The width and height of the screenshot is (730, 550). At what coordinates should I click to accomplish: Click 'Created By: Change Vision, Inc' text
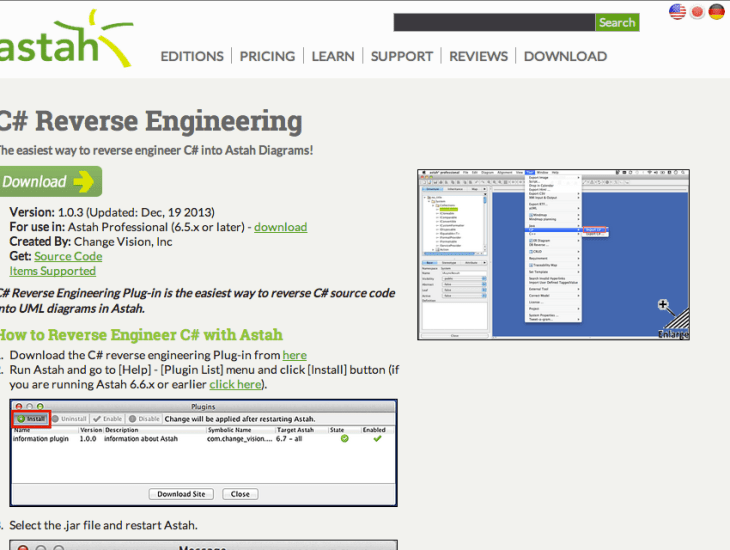tap(91, 242)
